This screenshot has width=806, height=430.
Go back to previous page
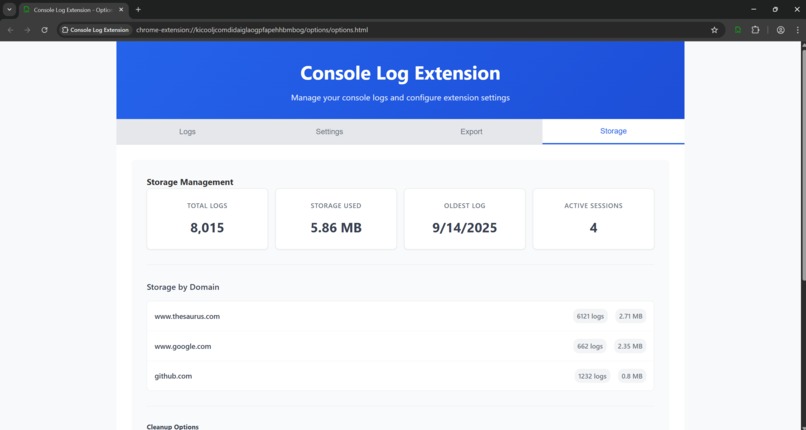pos(11,30)
